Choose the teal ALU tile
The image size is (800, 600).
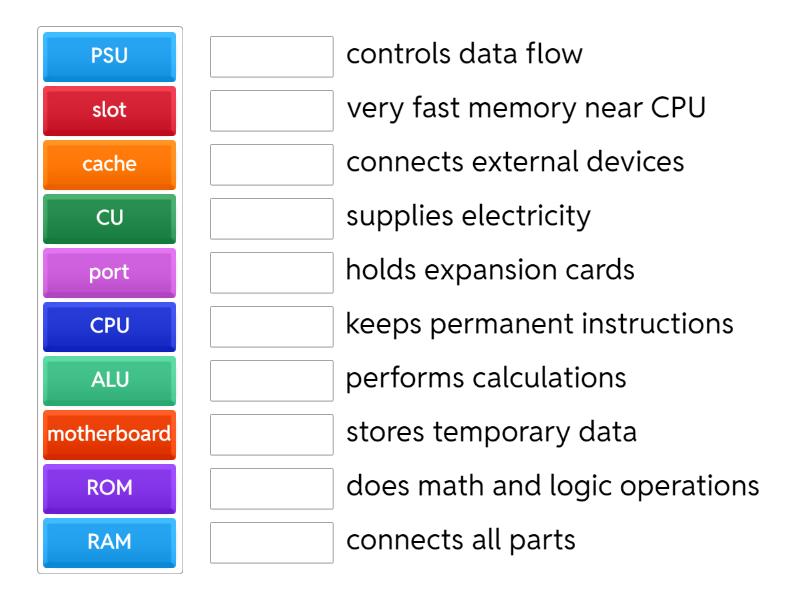point(110,381)
